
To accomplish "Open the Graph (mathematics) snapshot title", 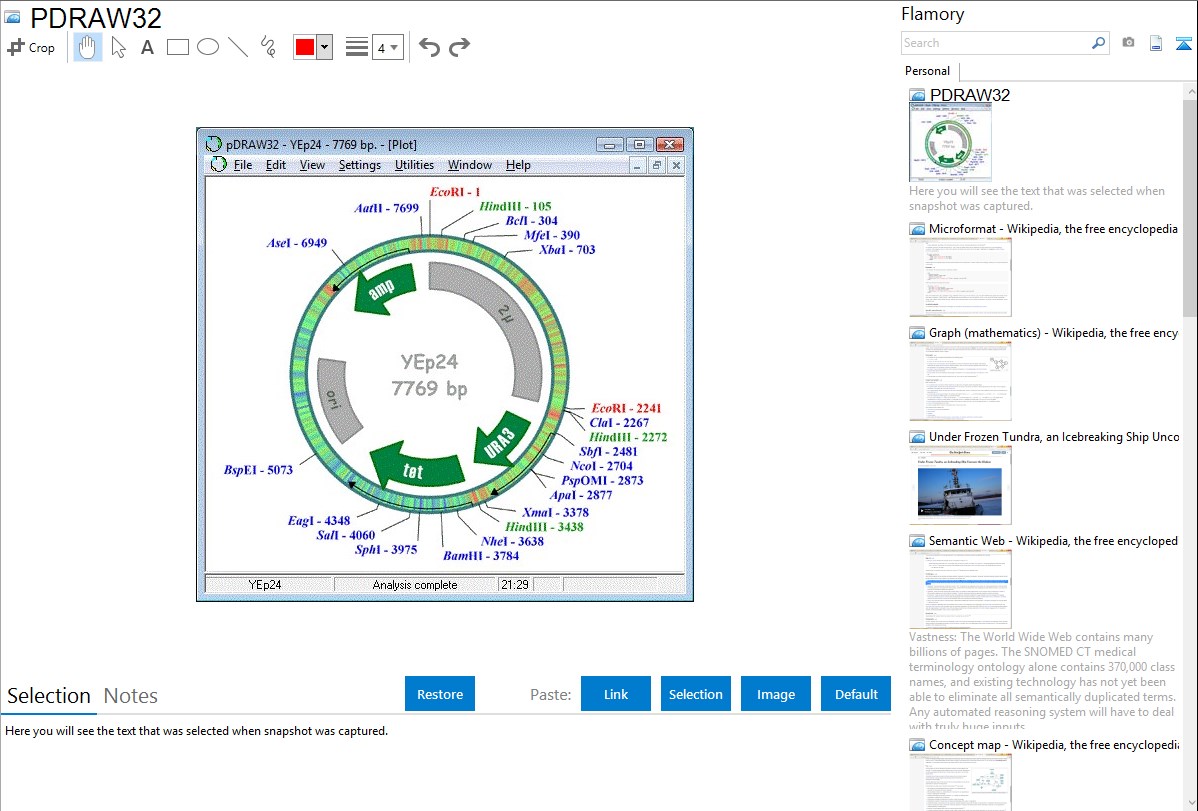I will click(1053, 333).
